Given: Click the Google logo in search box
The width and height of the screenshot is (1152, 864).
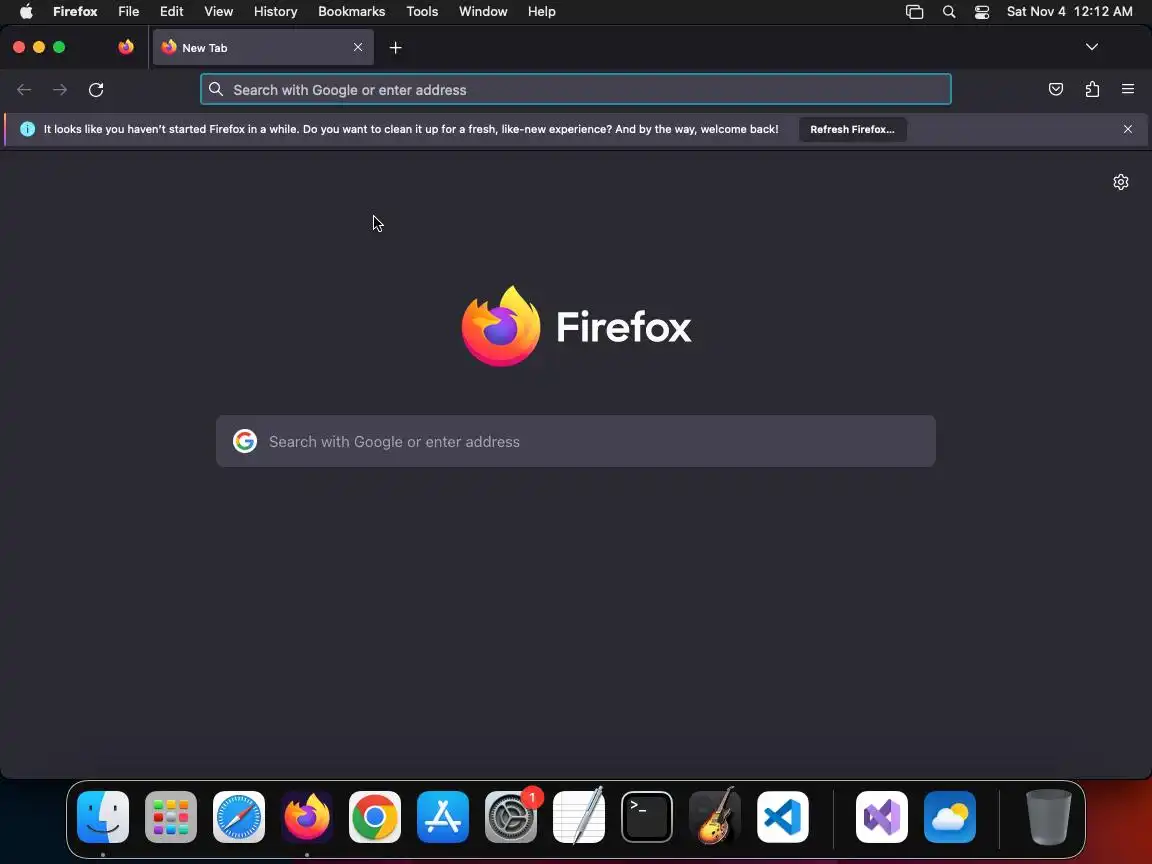Looking at the screenshot, I should coord(245,441).
